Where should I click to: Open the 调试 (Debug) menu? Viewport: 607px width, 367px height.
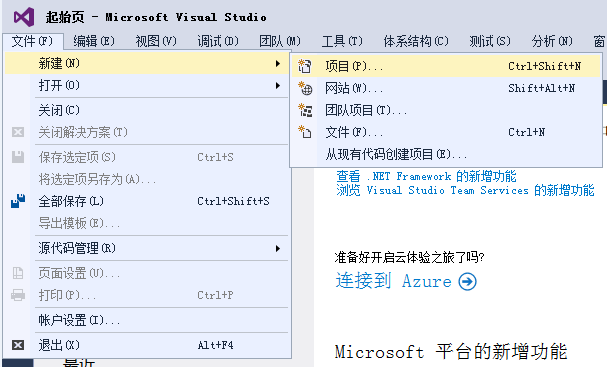[218, 41]
